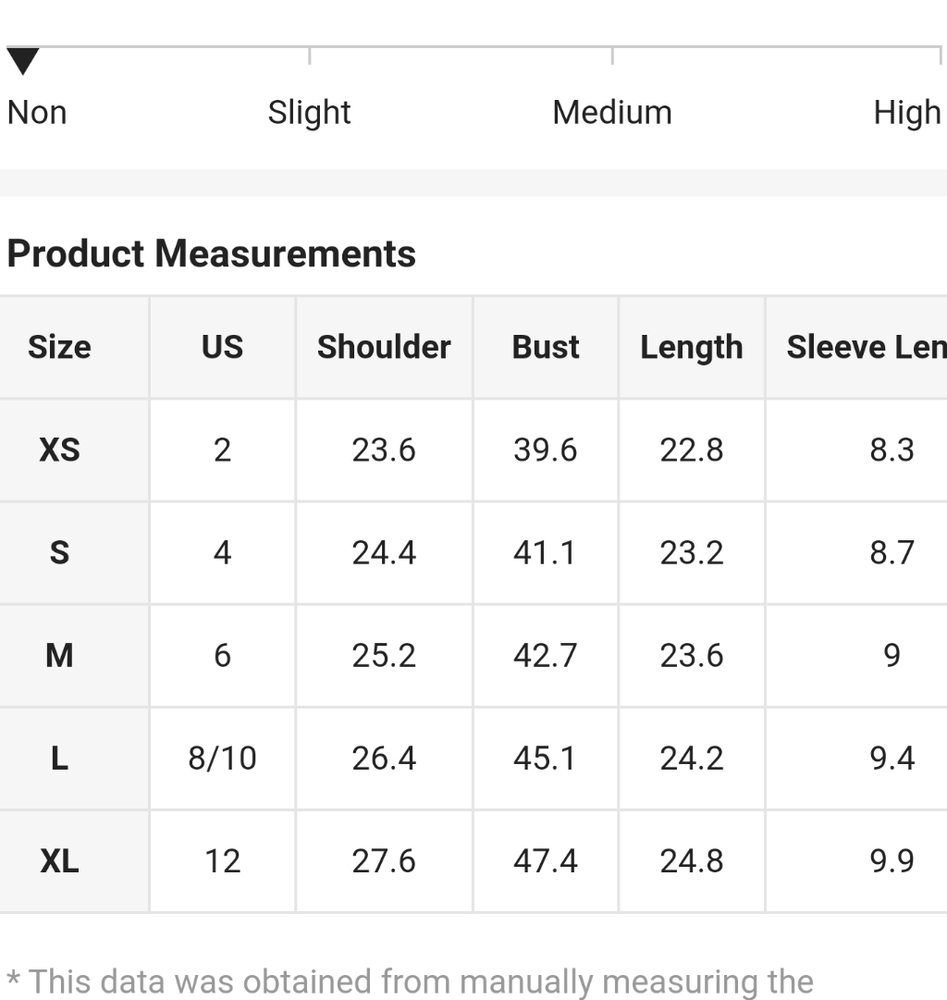The image size is (947, 1000).
Task: Click the Size column header
Action: [59, 348]
